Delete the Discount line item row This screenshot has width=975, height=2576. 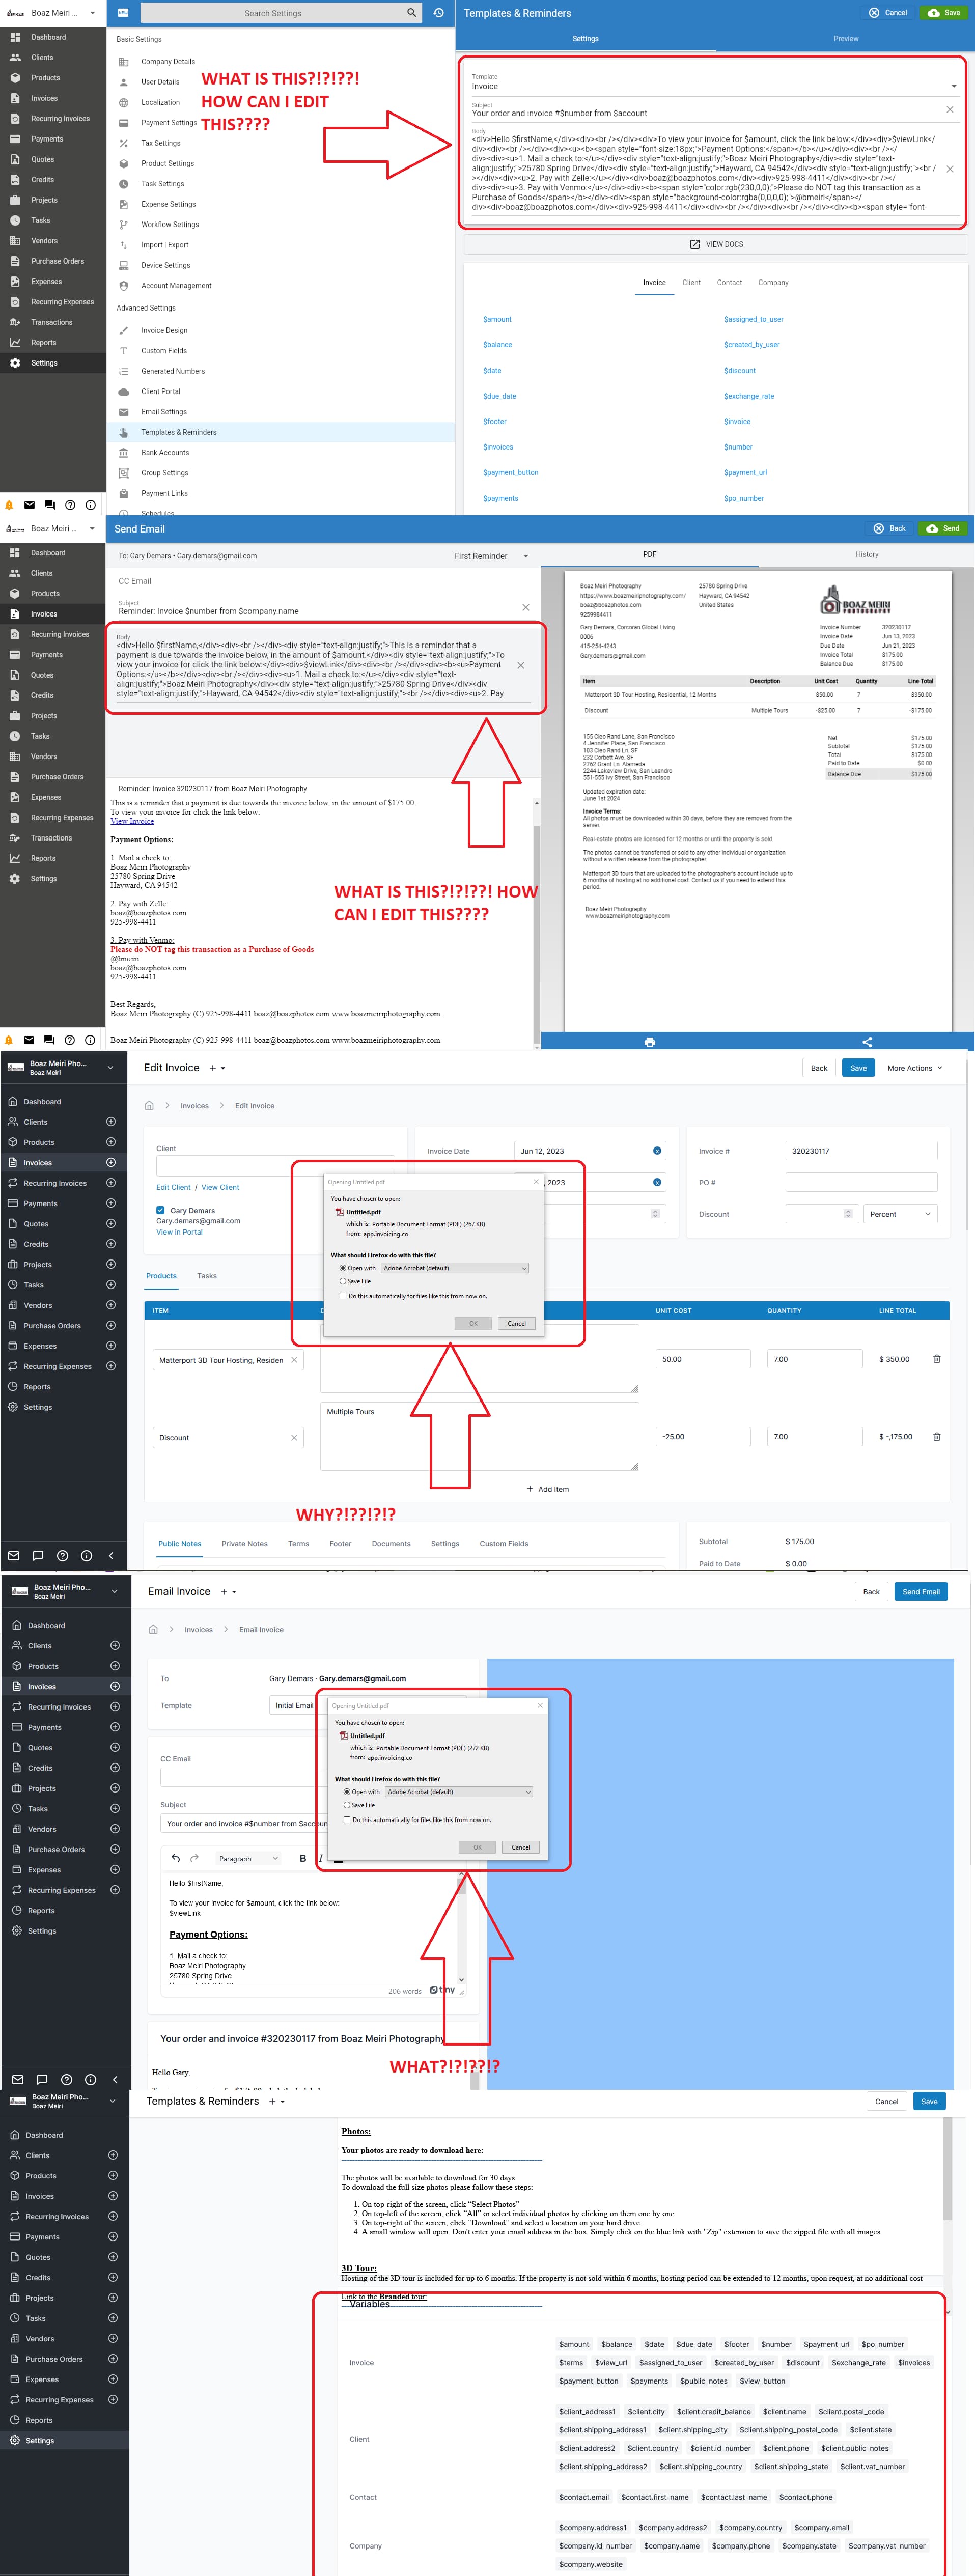(x=936, y=1437)
